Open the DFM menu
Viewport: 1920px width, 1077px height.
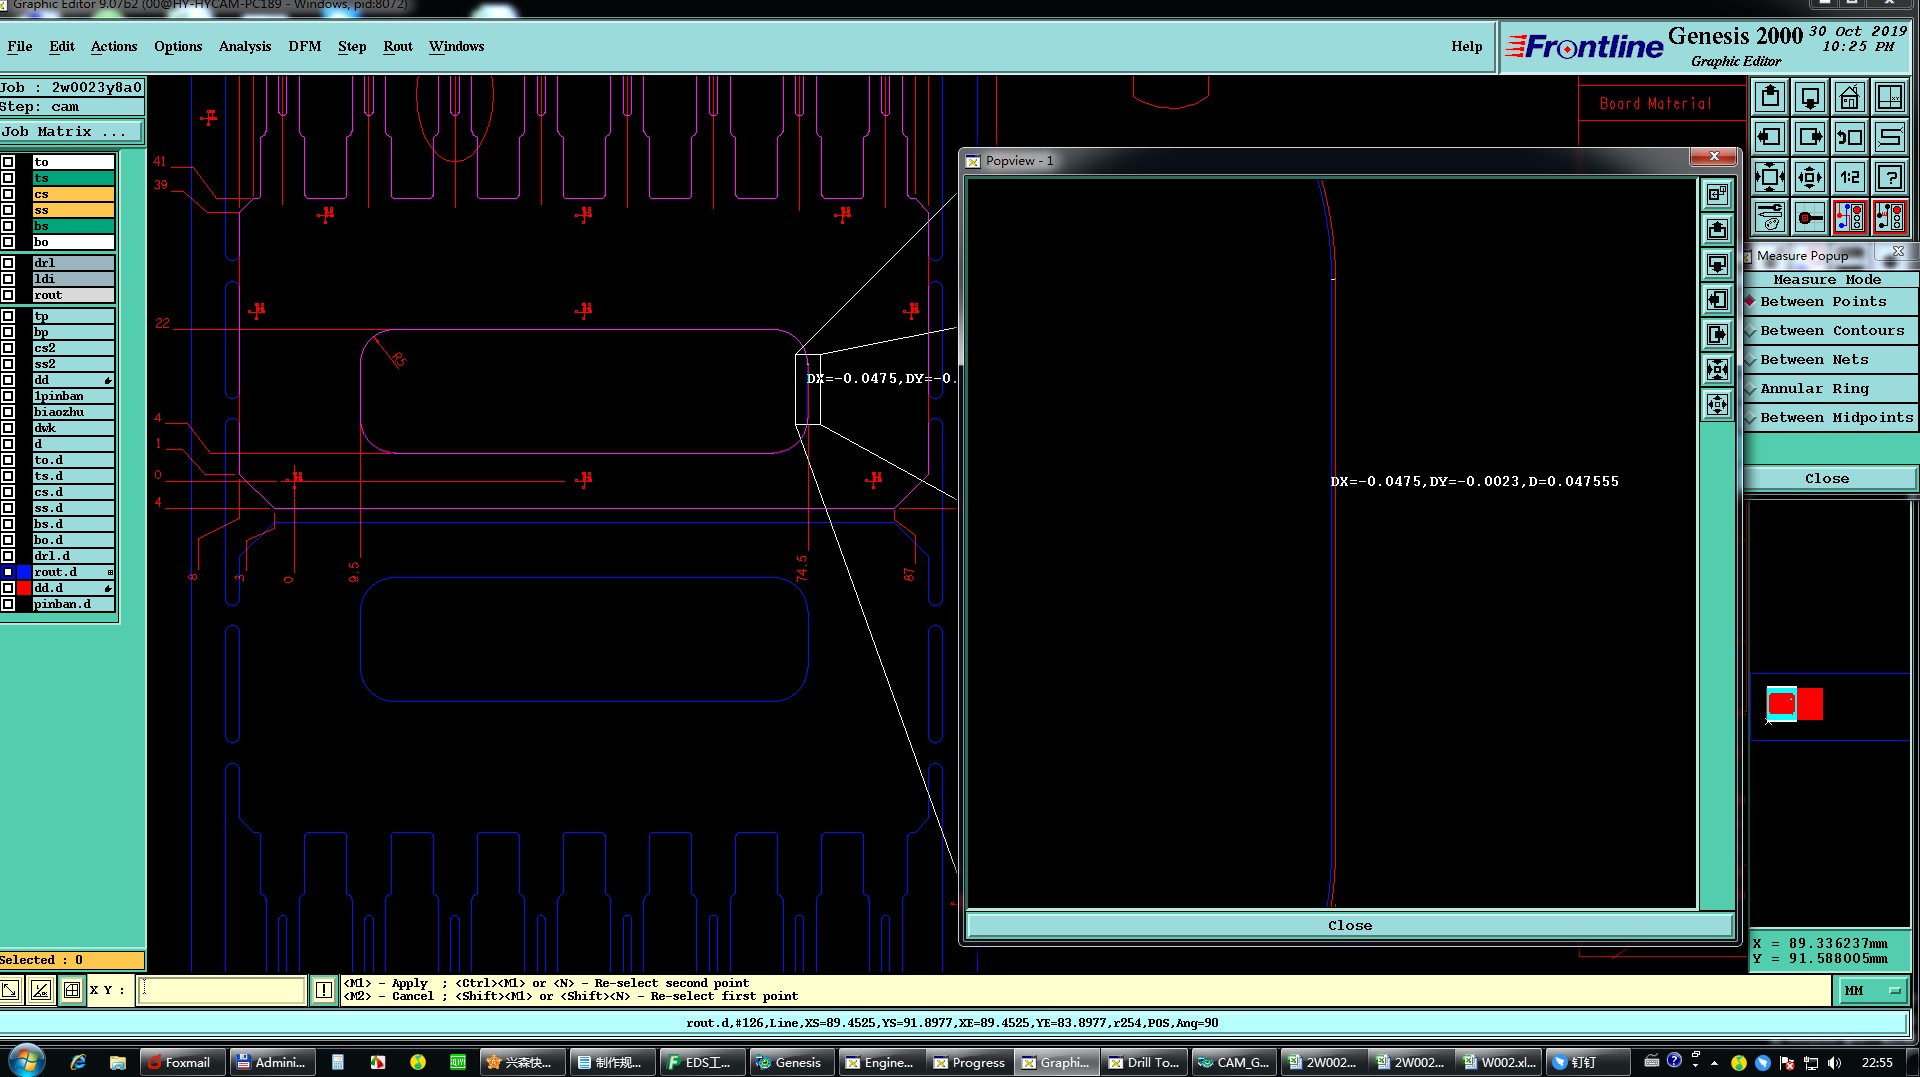pos(304,47)
